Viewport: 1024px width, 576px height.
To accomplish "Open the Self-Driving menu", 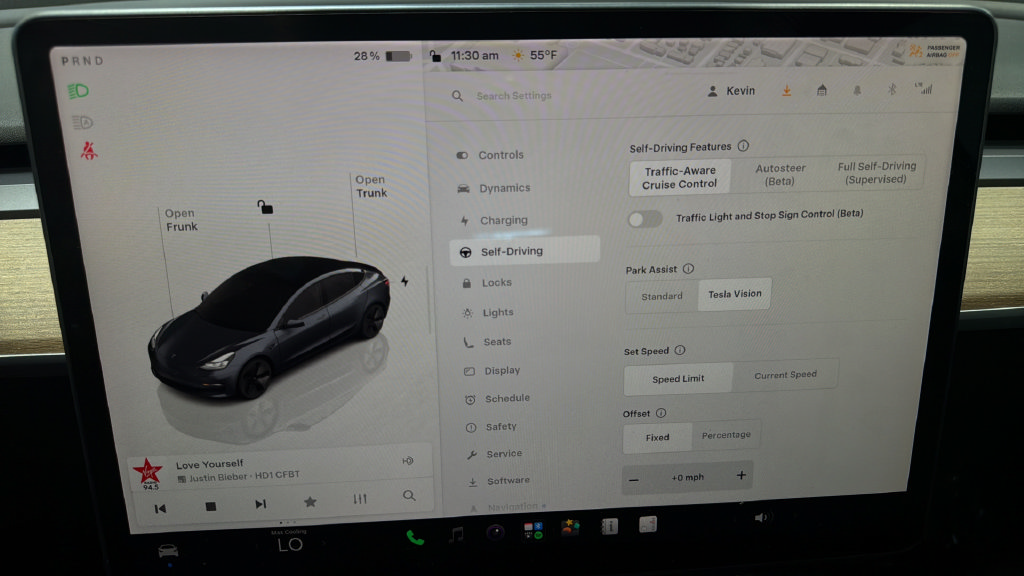I will (x=524, y=251).
